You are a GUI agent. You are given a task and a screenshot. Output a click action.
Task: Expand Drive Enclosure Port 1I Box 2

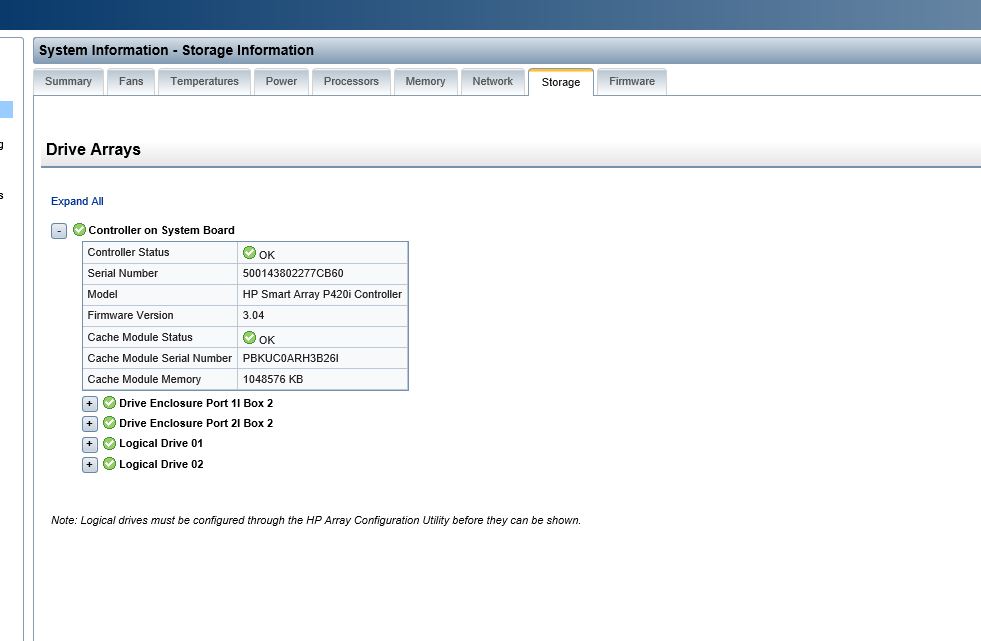point(90,404)
